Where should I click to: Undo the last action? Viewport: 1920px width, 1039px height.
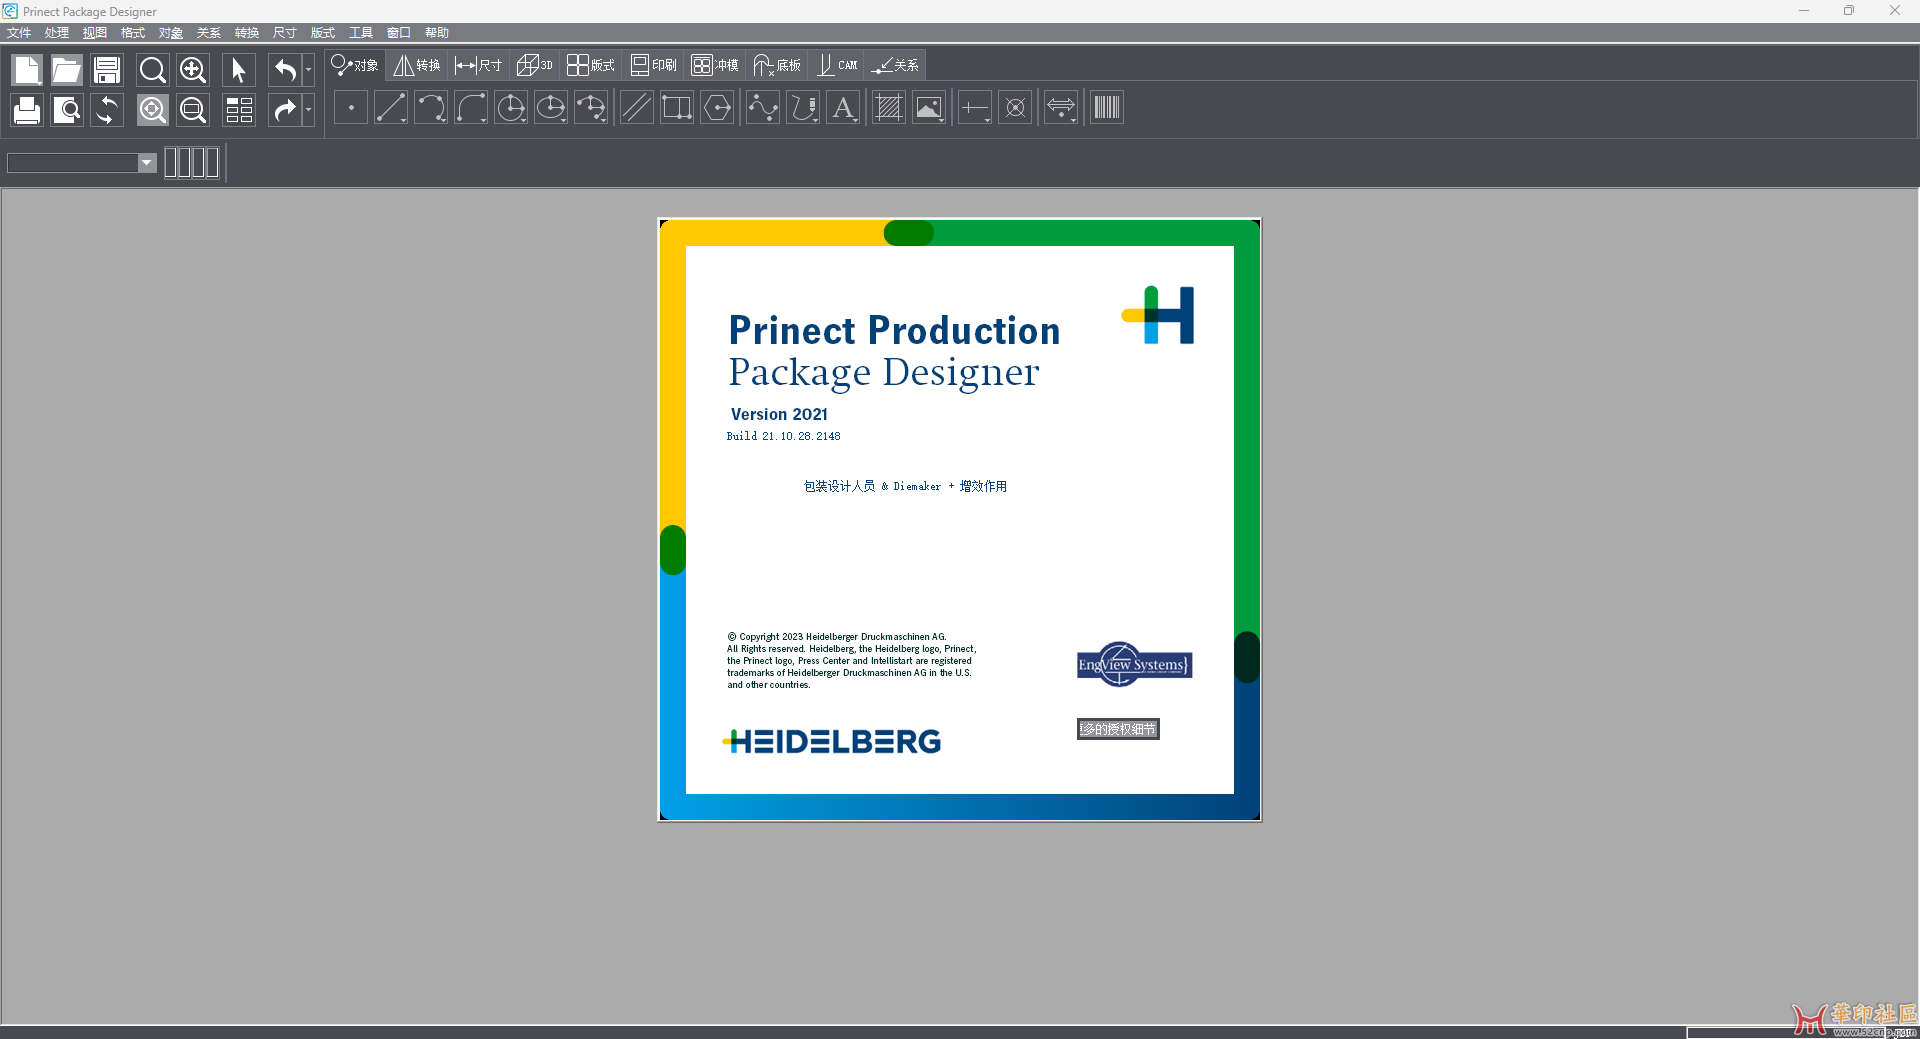tap(285, 70)
